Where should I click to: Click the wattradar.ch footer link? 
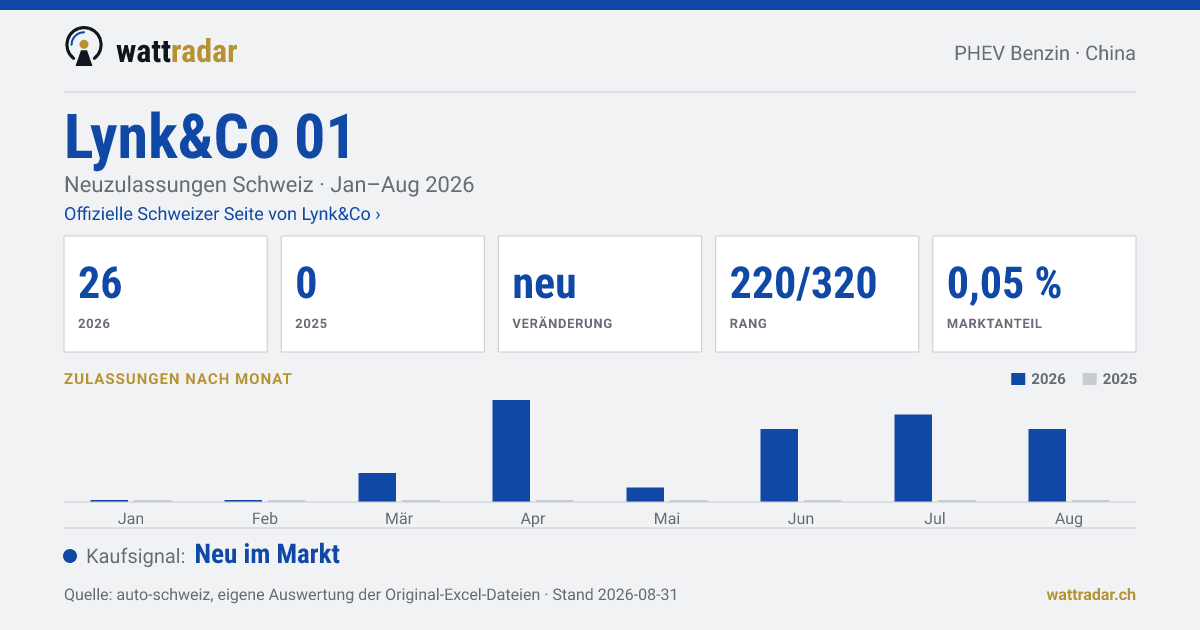pos(1091,594)
